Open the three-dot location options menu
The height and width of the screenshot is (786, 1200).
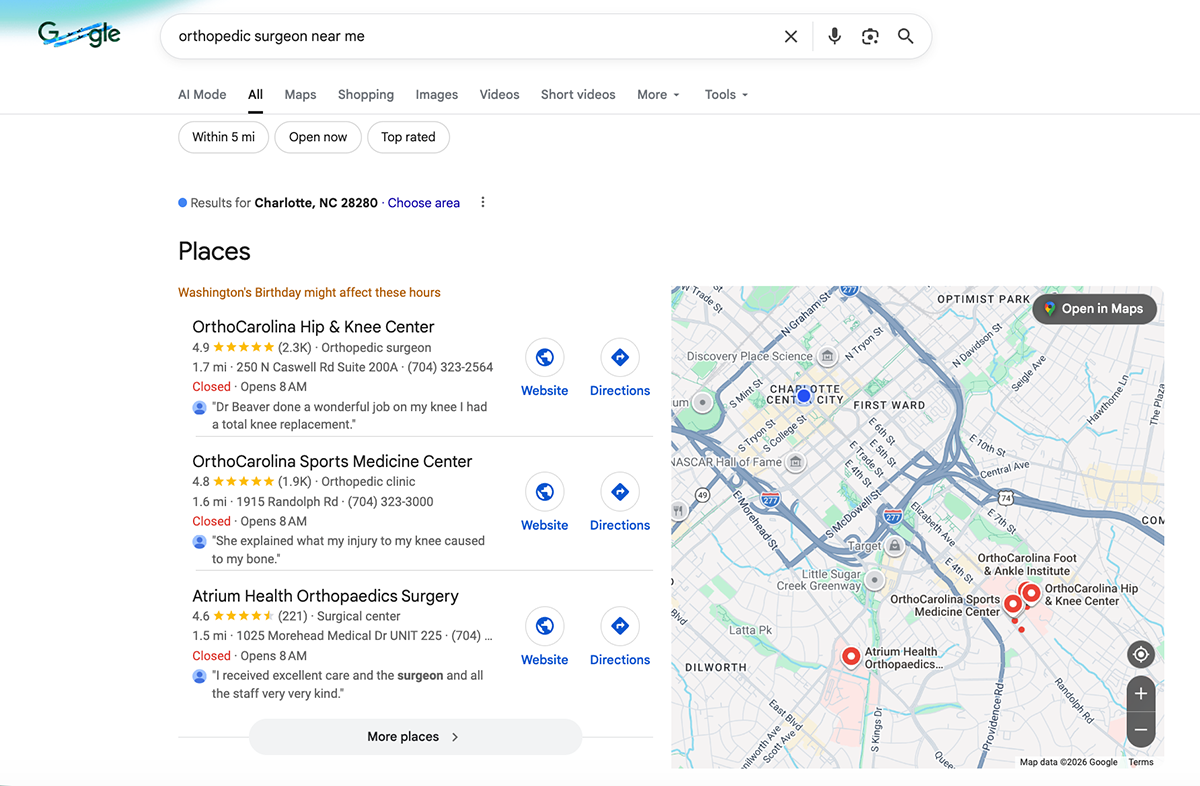coord(483,203)
